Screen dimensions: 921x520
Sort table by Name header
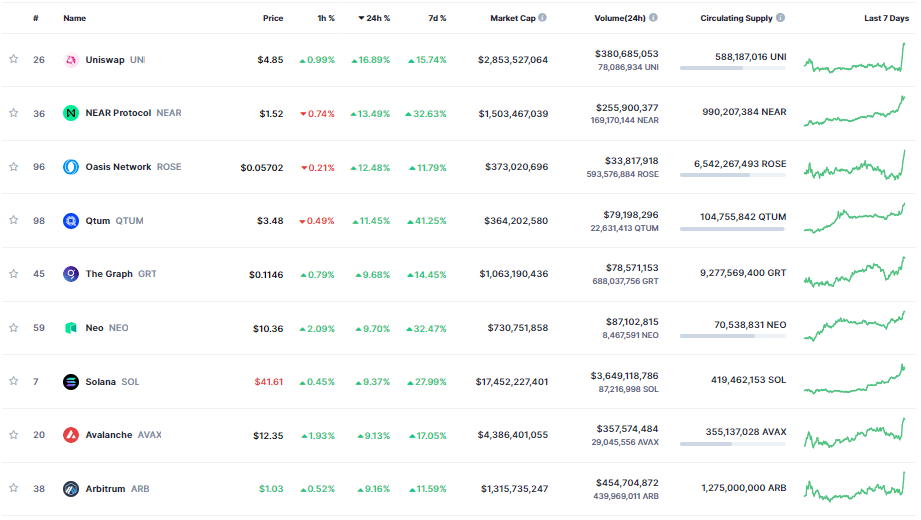click(75, 18)
